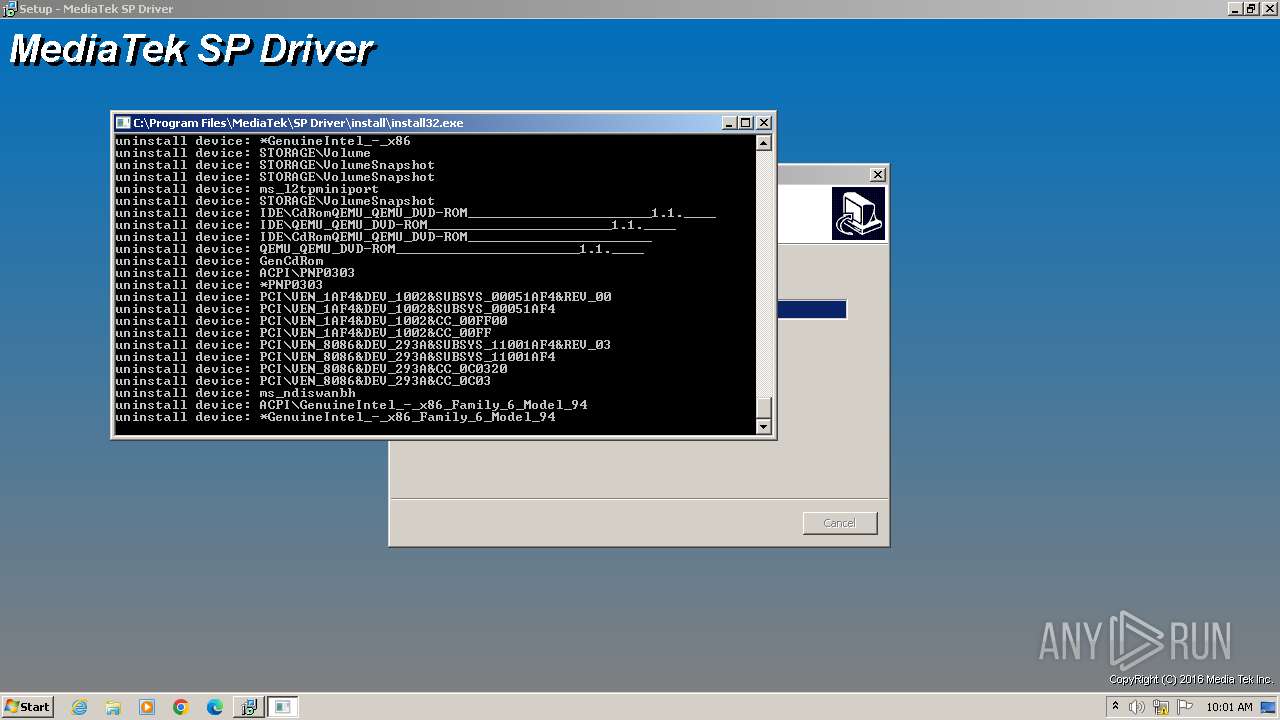Click Setup window title bar icon
This screenshot has width=1280, height=720.
point(9,8)
